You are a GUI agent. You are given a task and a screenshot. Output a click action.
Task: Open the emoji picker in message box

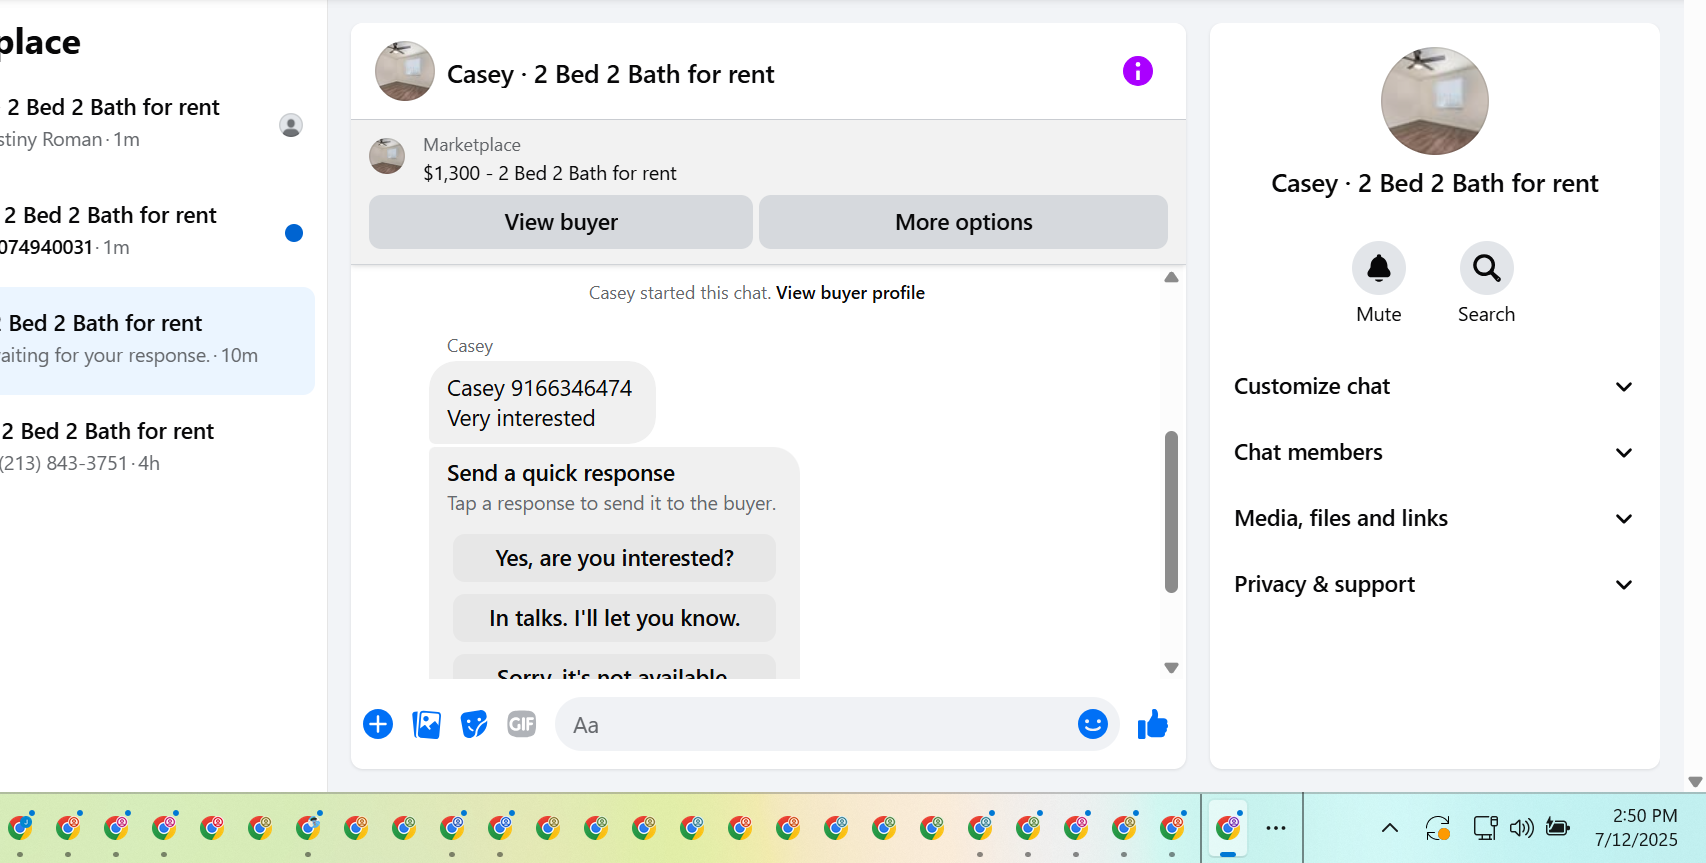point(1093,724)
